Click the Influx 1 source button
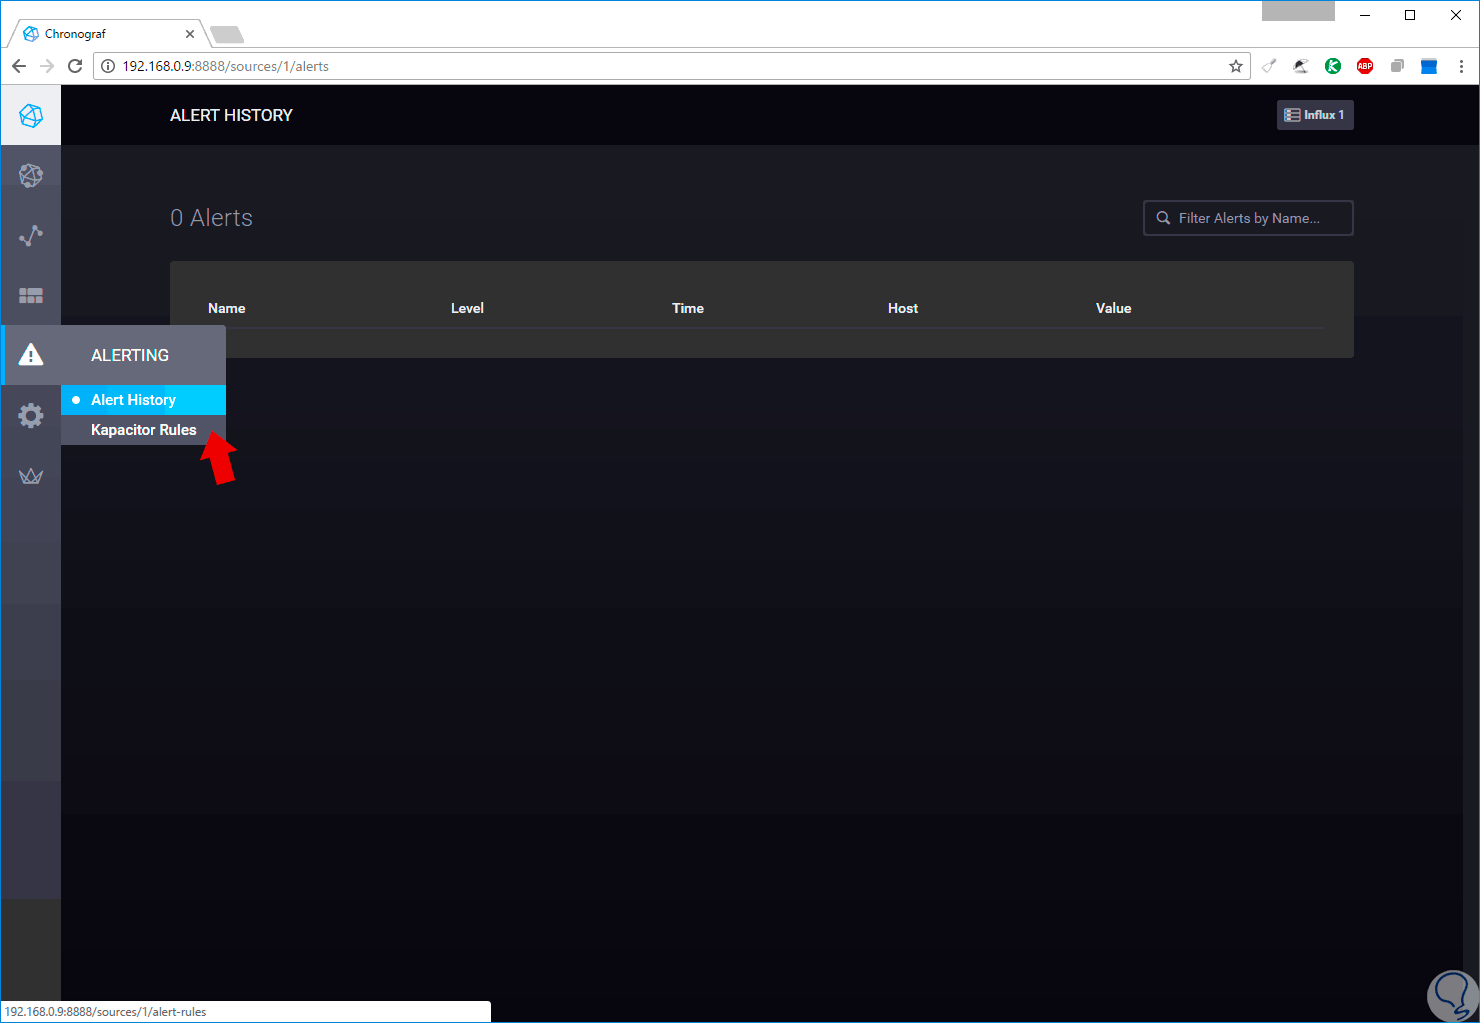 (1315, 115)
